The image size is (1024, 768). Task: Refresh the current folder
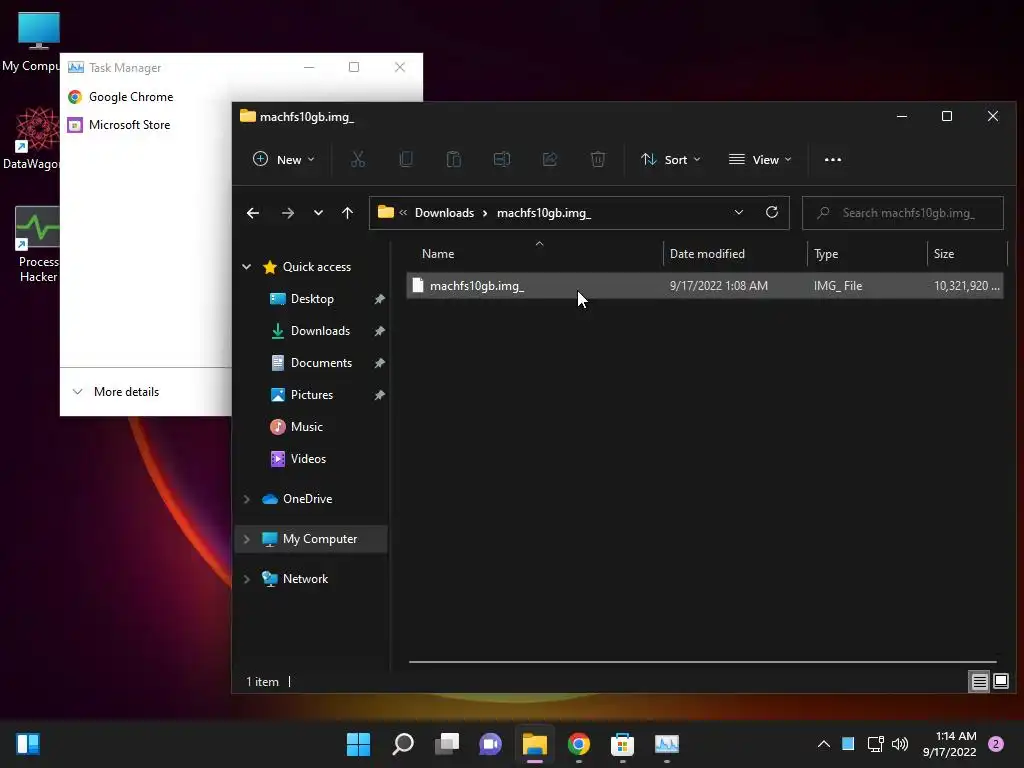point(772,212)
